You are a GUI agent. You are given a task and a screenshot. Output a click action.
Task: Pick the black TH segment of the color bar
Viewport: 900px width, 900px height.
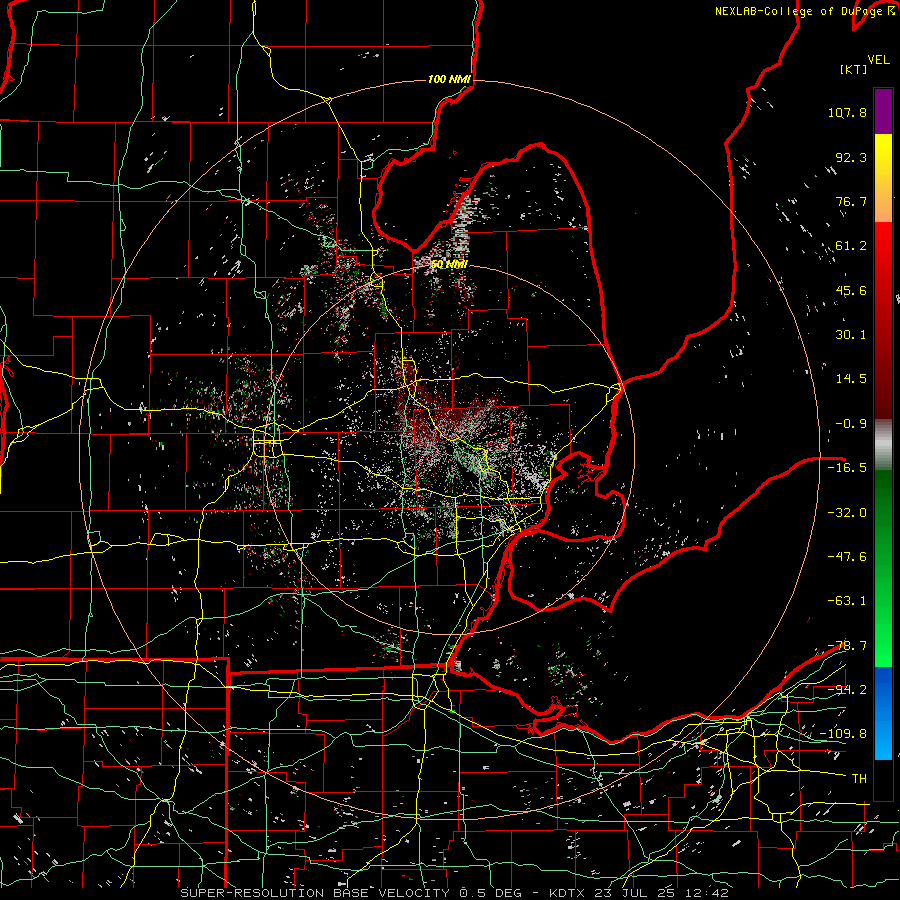click(883, 779)
